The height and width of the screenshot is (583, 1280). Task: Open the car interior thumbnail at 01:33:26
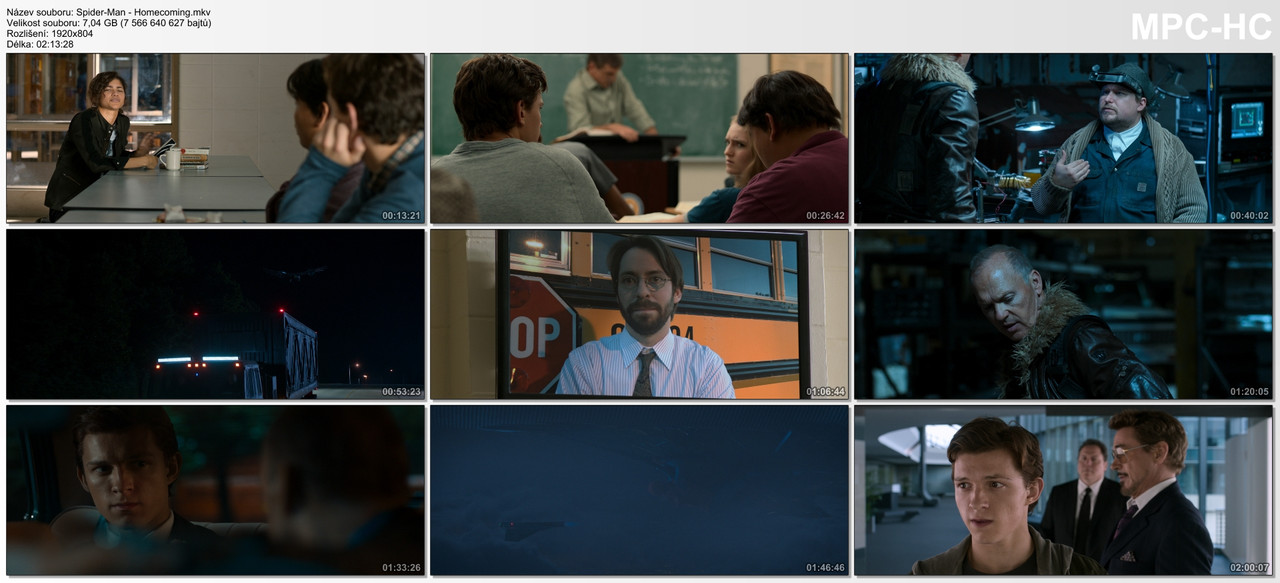(x=215, y=490)
